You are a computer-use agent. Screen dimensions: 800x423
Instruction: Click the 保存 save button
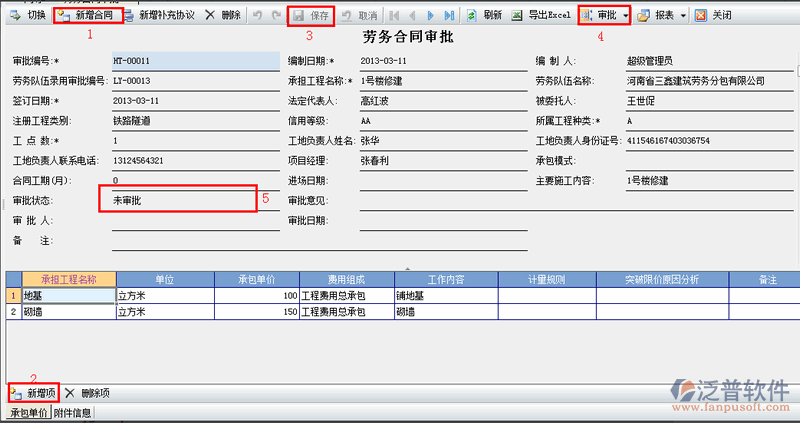[x=311, y=16]
